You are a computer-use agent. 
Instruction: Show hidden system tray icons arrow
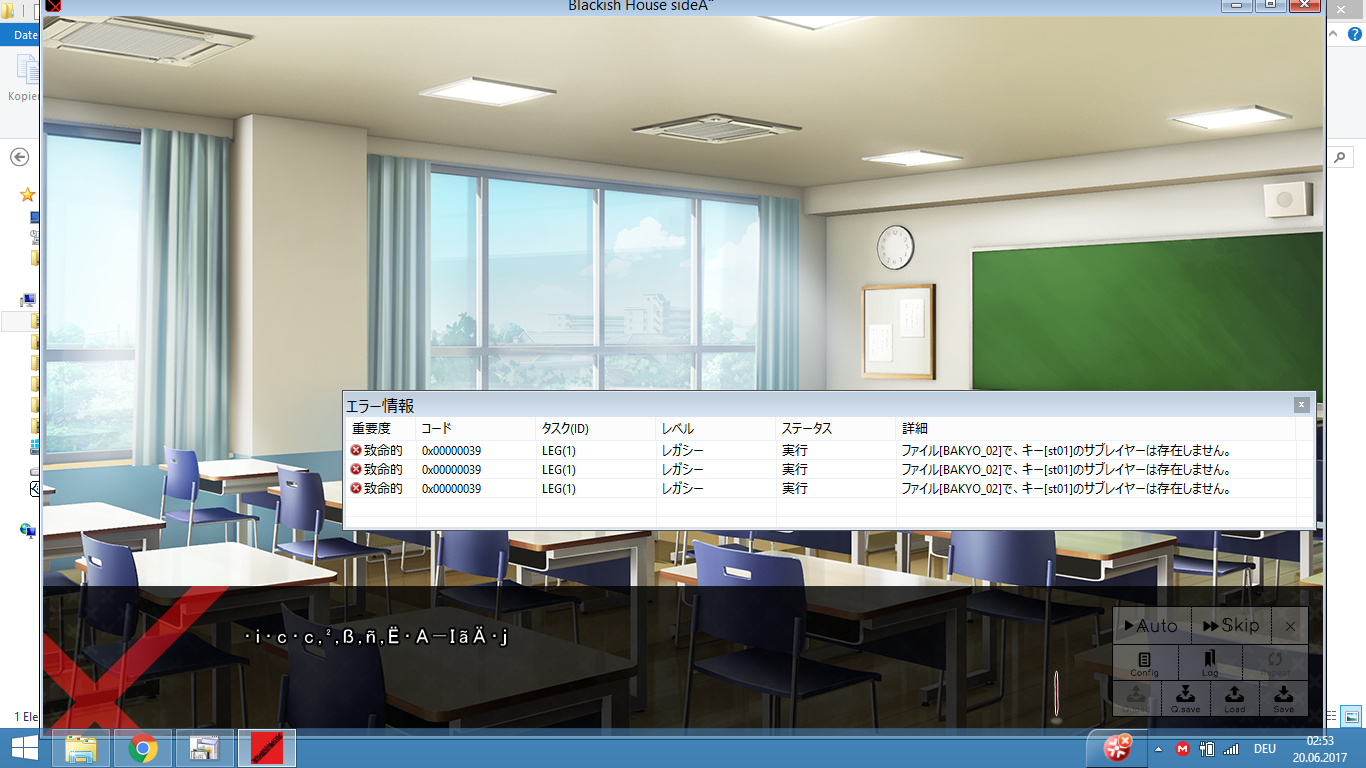pyautogui.click(x=1158, y=749)
